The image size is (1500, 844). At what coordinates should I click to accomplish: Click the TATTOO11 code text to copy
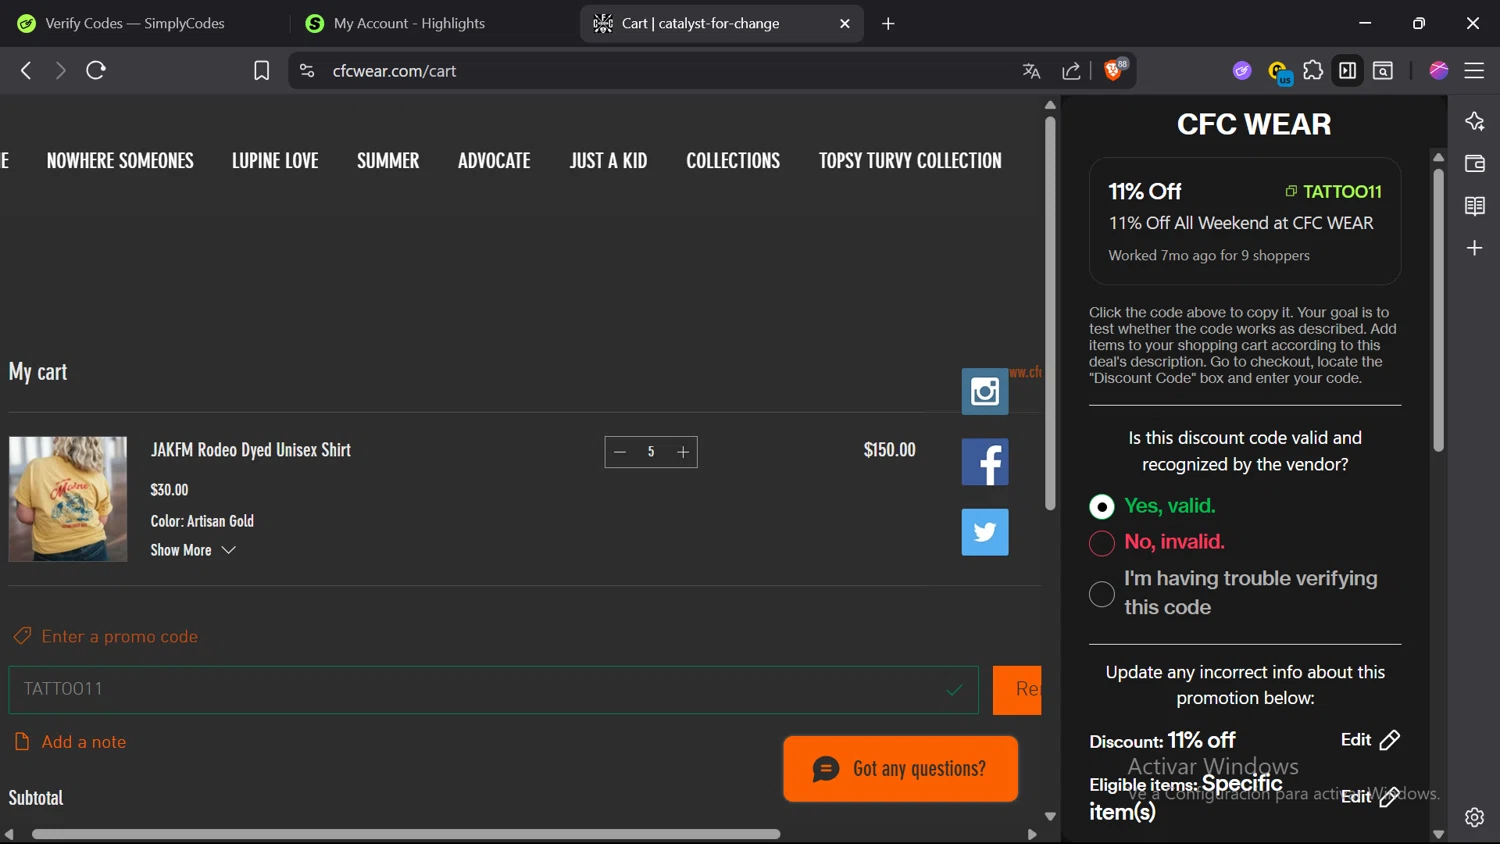(1342, 191)
